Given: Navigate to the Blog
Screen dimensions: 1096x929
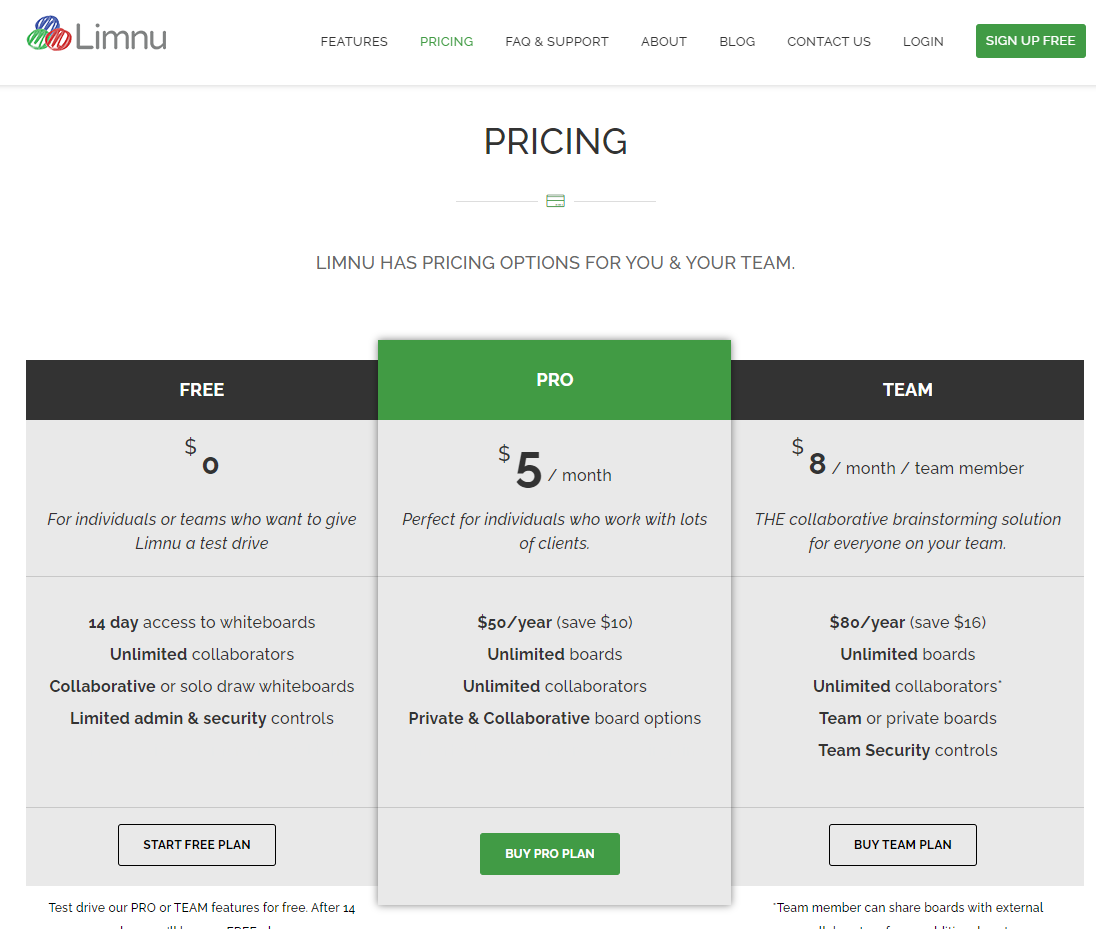Looking at the screenshot, I should point(737,42).
